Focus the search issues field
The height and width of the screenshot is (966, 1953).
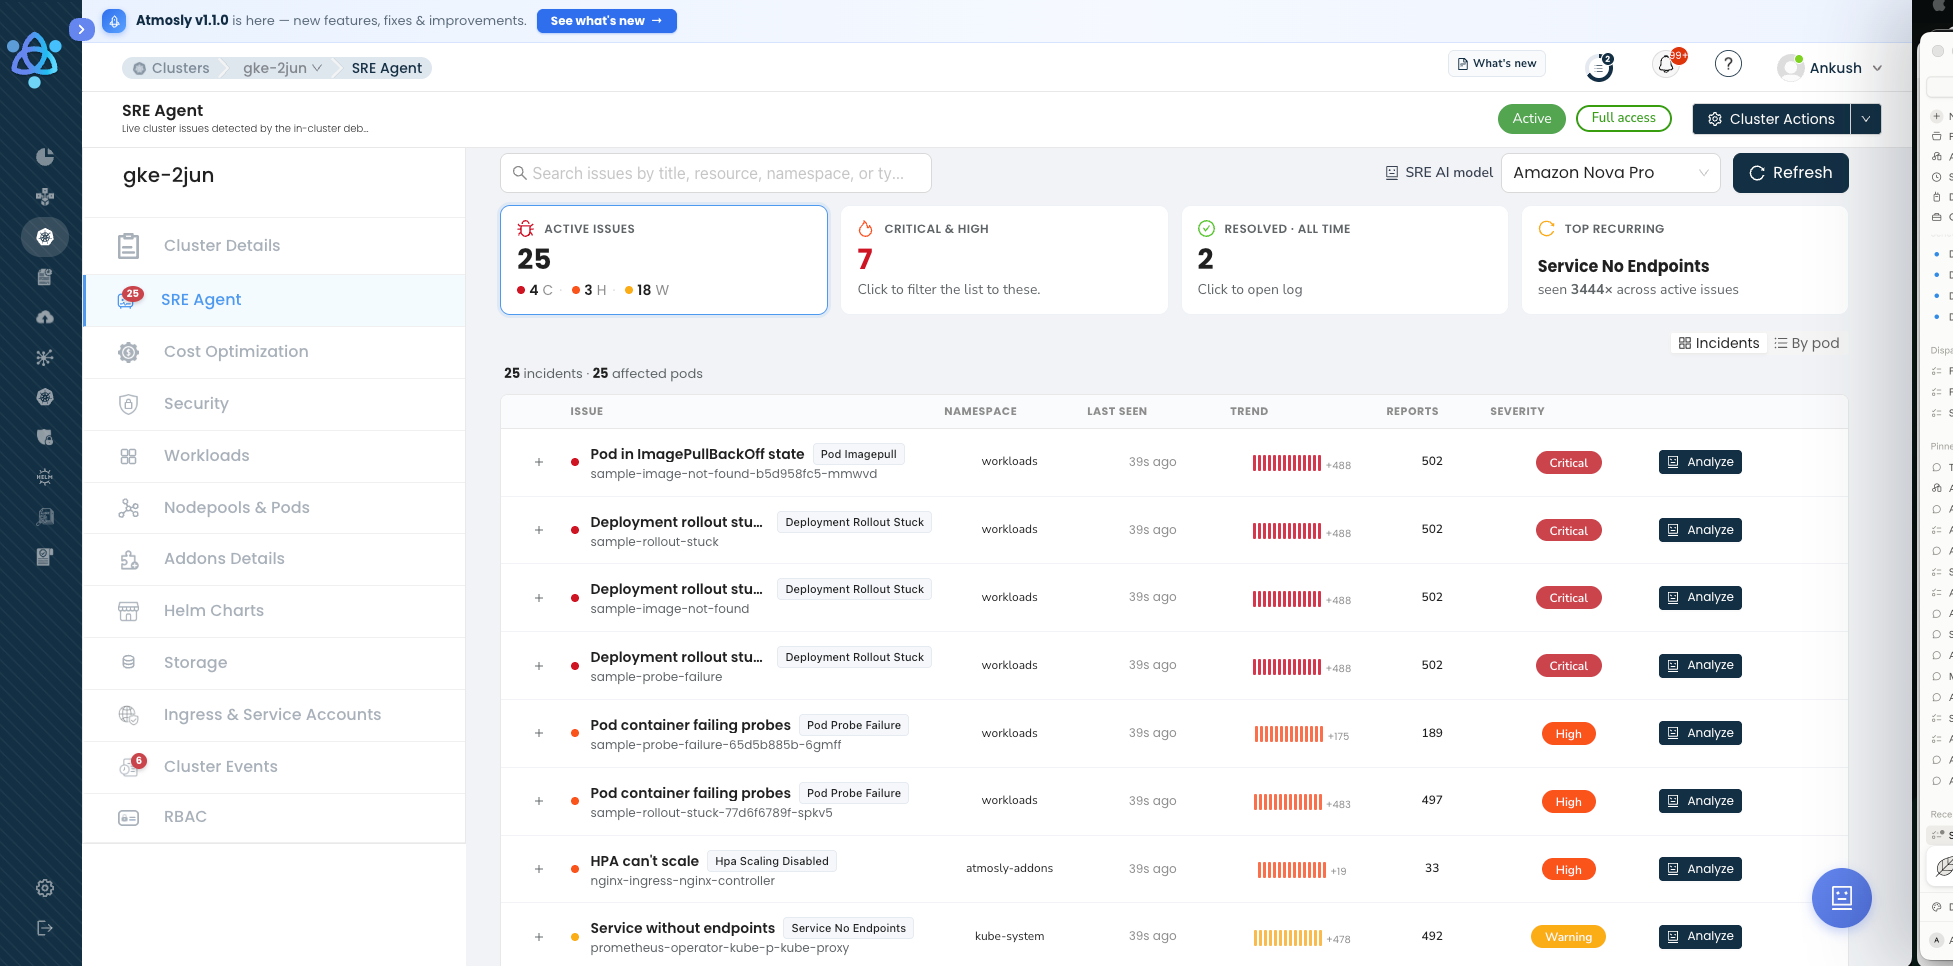[716, 173]
